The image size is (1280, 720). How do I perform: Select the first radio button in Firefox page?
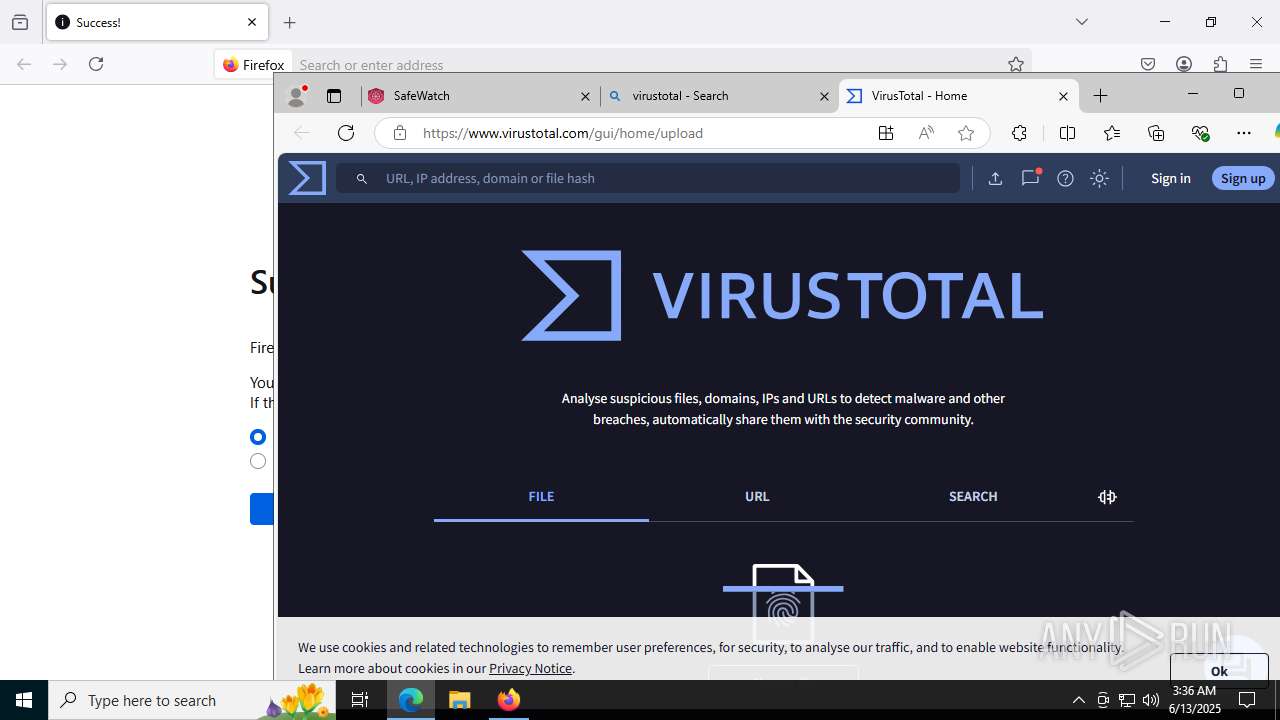pyautogui.click(x=258, y=437)
